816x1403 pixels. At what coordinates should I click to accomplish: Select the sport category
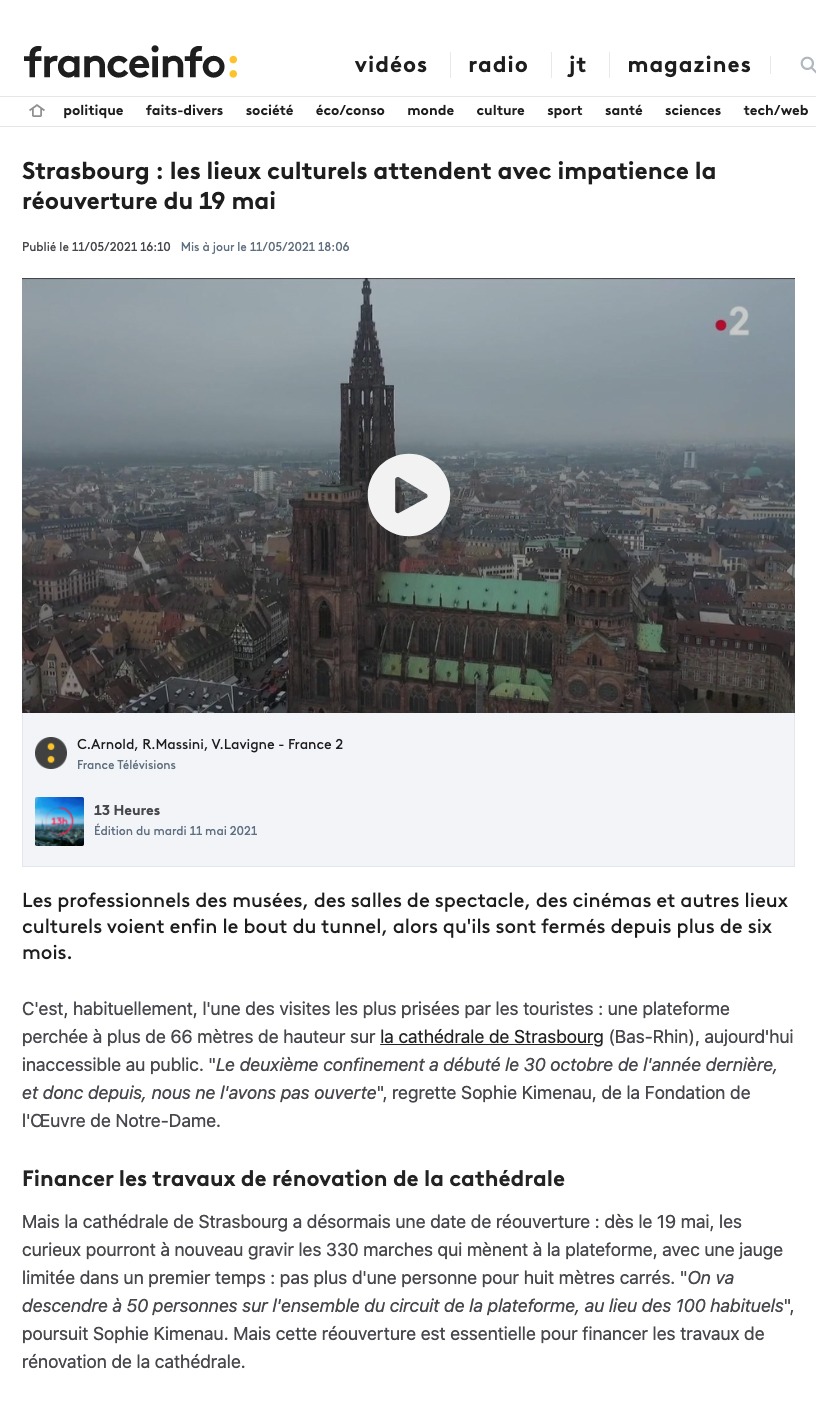pyautogui.click(x=565, y=111)
